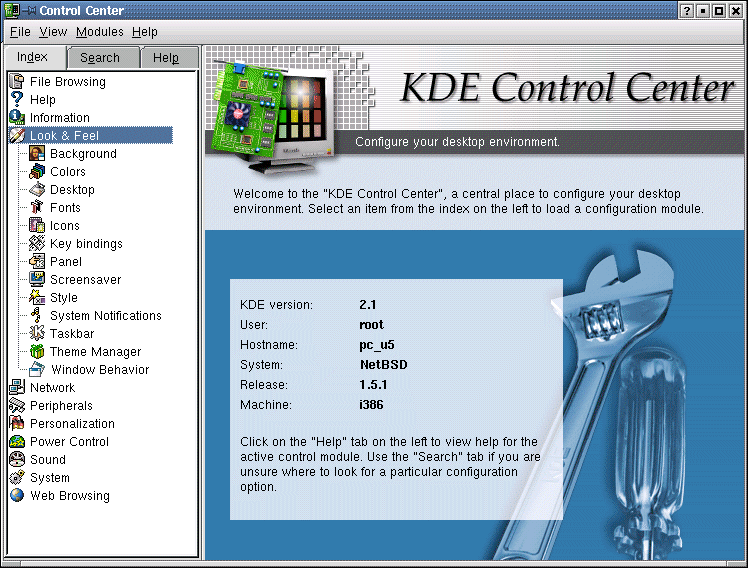
Task: Select the Fonts tree entry label
Action: pos(65,207)
